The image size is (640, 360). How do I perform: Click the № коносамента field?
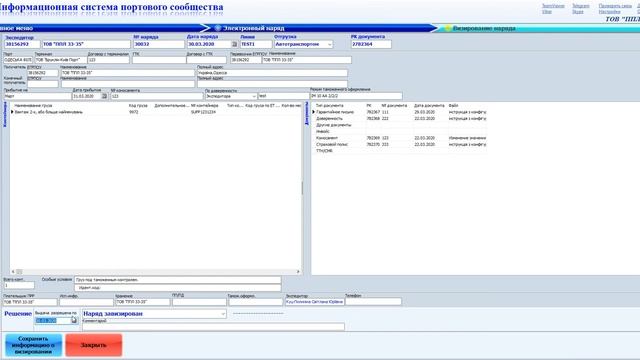click(x=157, y=96)
